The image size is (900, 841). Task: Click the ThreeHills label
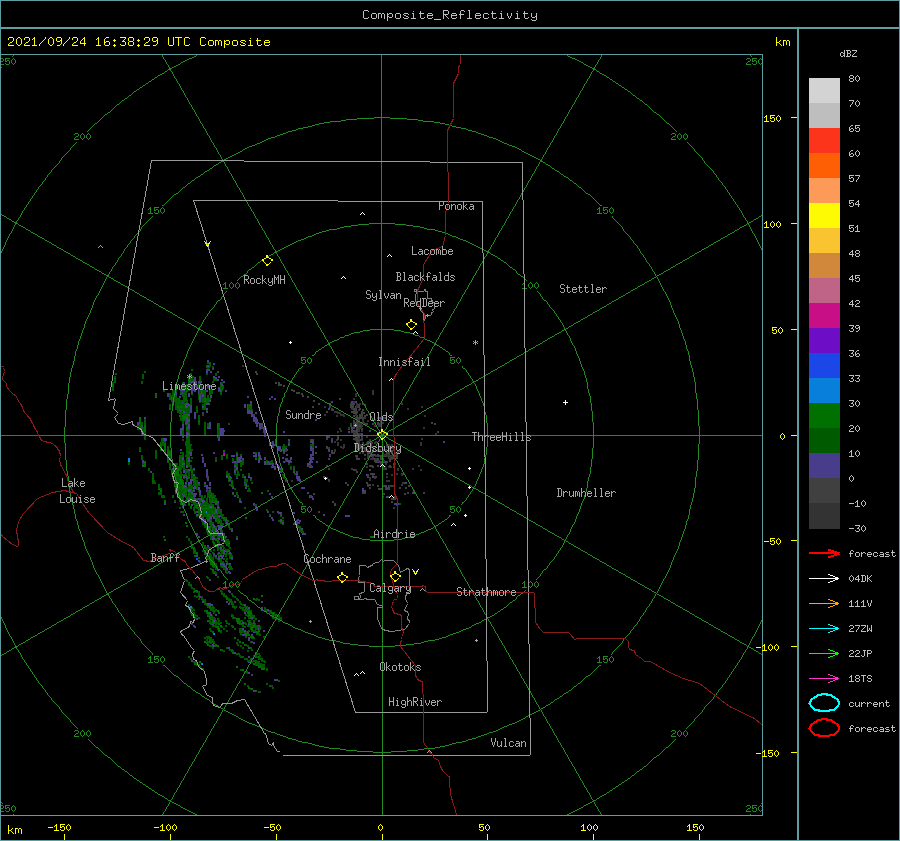click(x=502, y=437)
